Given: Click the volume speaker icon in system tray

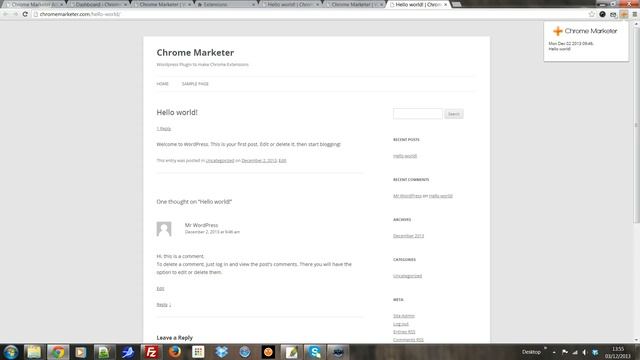Looking at the screenshot, I should coord(585,352).
